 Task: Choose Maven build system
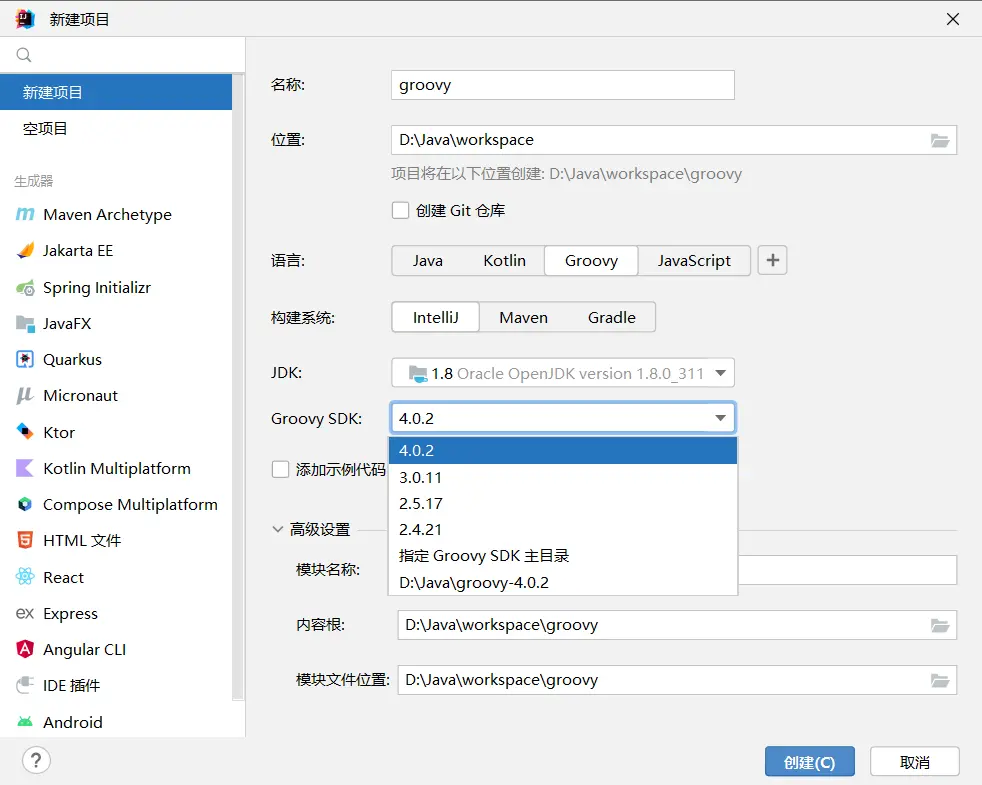click(x=524, y=318)
